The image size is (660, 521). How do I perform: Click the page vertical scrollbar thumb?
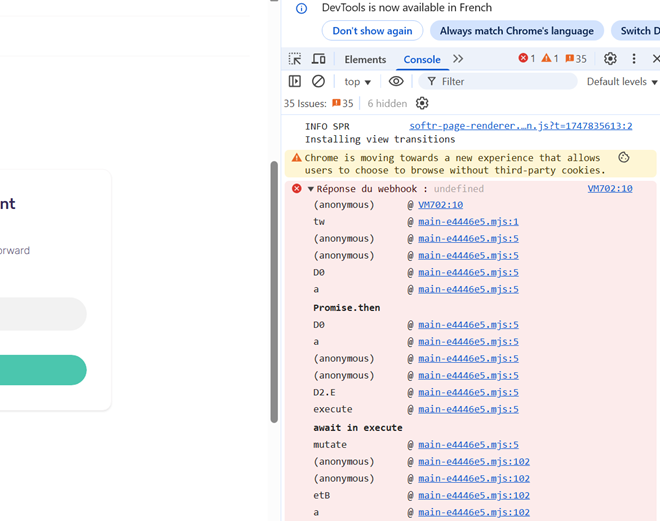[x=274, y=292]
